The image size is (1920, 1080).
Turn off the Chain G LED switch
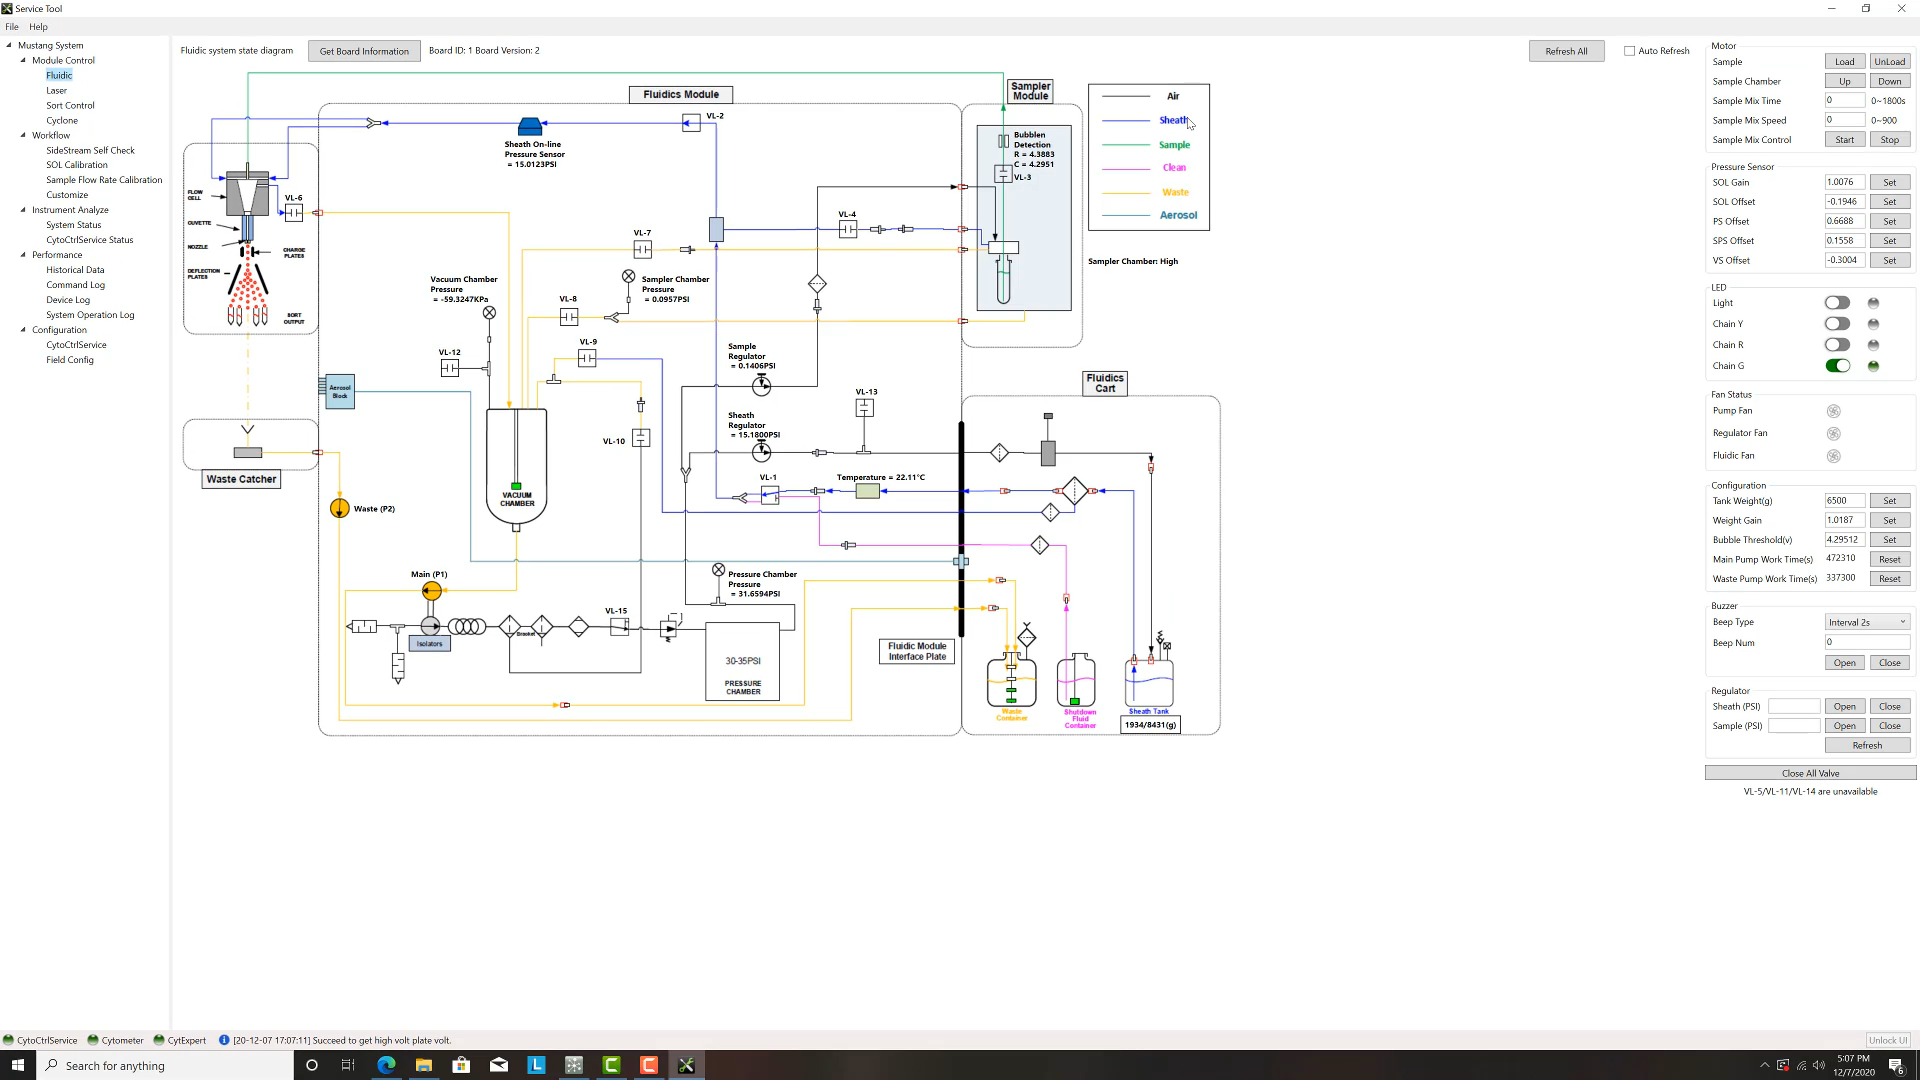[1837, 366]
